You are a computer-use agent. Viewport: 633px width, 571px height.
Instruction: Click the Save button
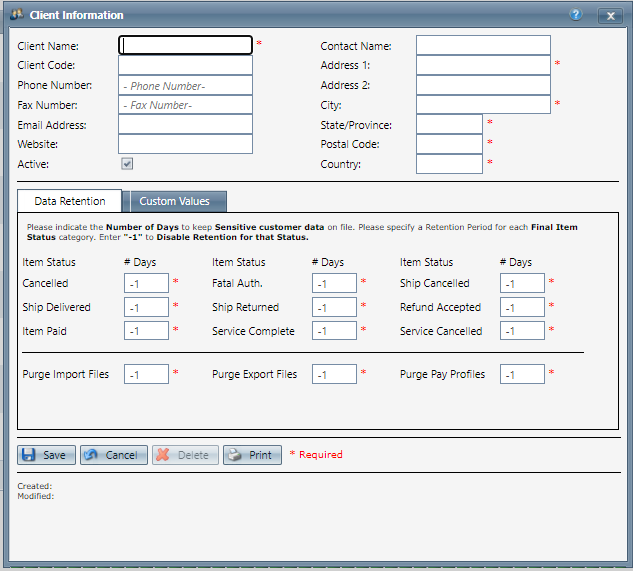tap(46, 455)
